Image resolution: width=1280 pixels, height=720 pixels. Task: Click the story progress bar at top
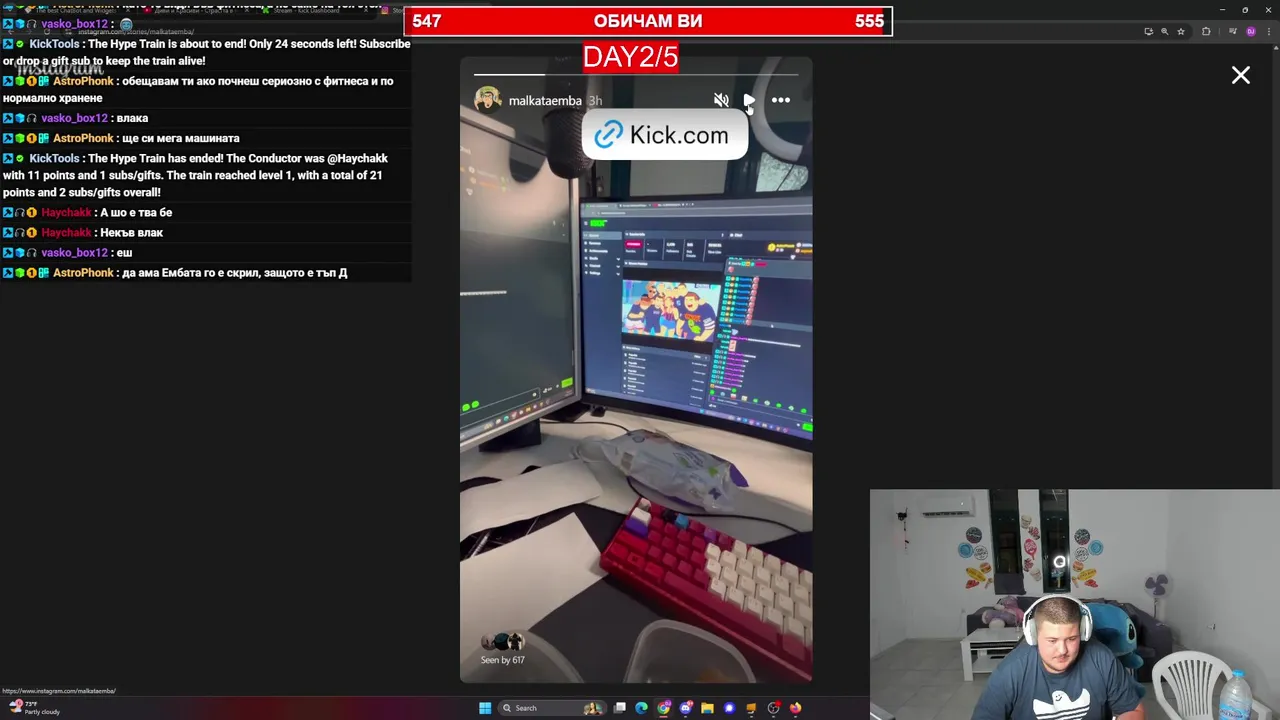(636, 73)
